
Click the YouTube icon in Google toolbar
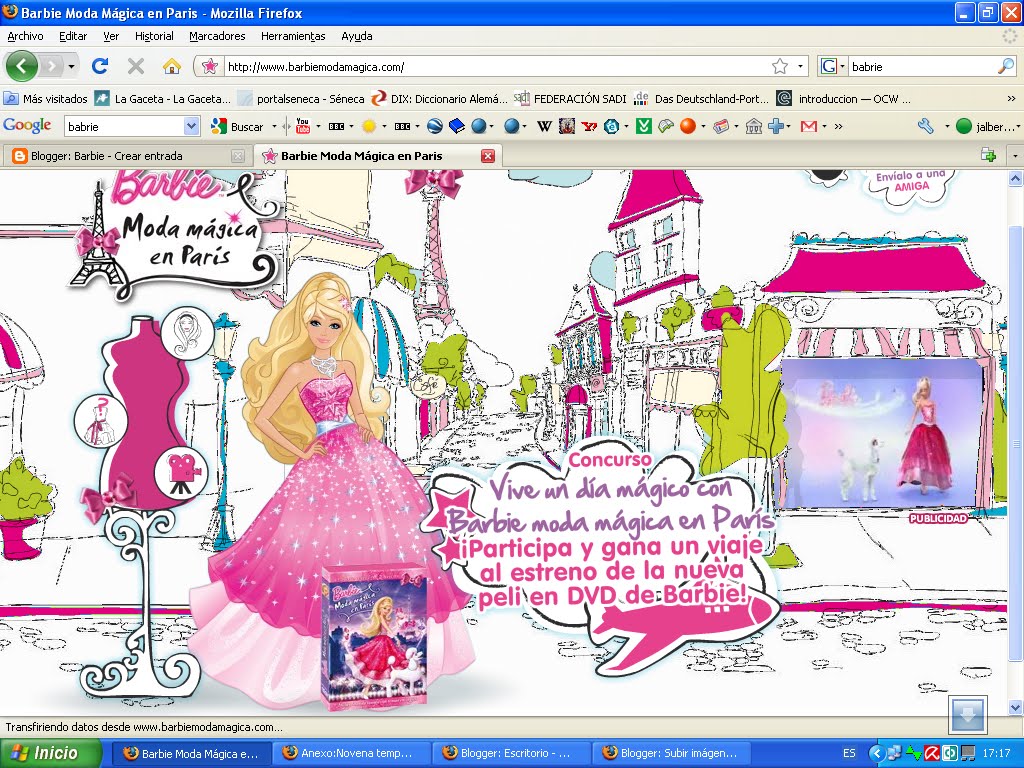302,126
